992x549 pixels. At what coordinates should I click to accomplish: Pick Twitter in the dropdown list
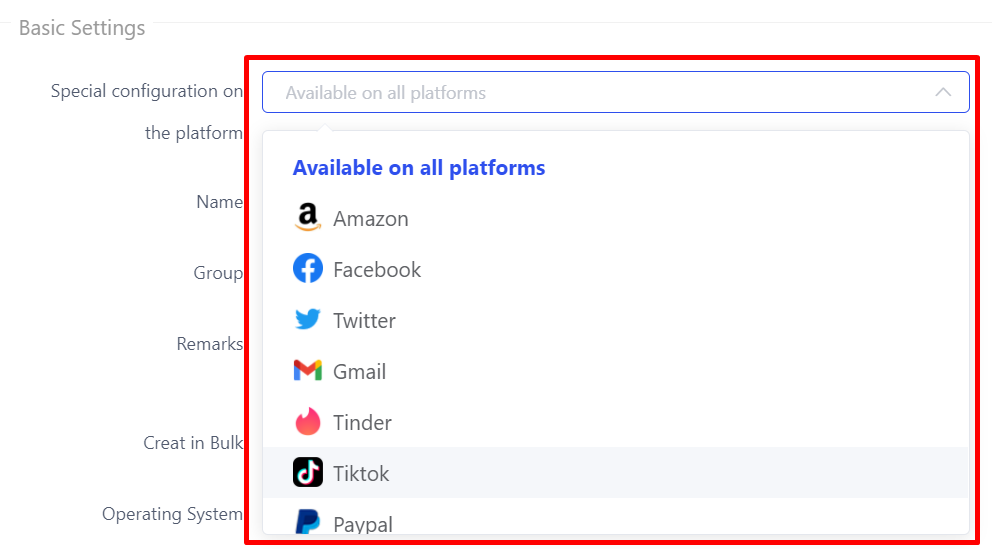click(616, 320)
